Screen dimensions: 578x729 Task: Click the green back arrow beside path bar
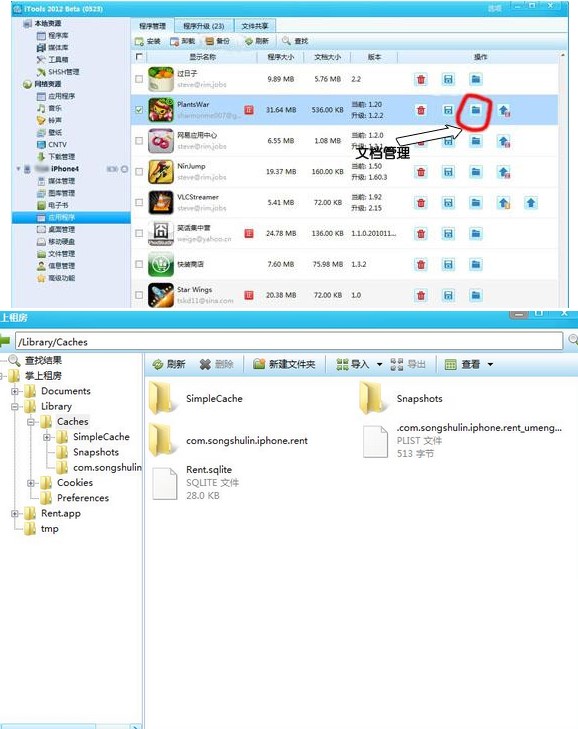(x=5, y=341)
